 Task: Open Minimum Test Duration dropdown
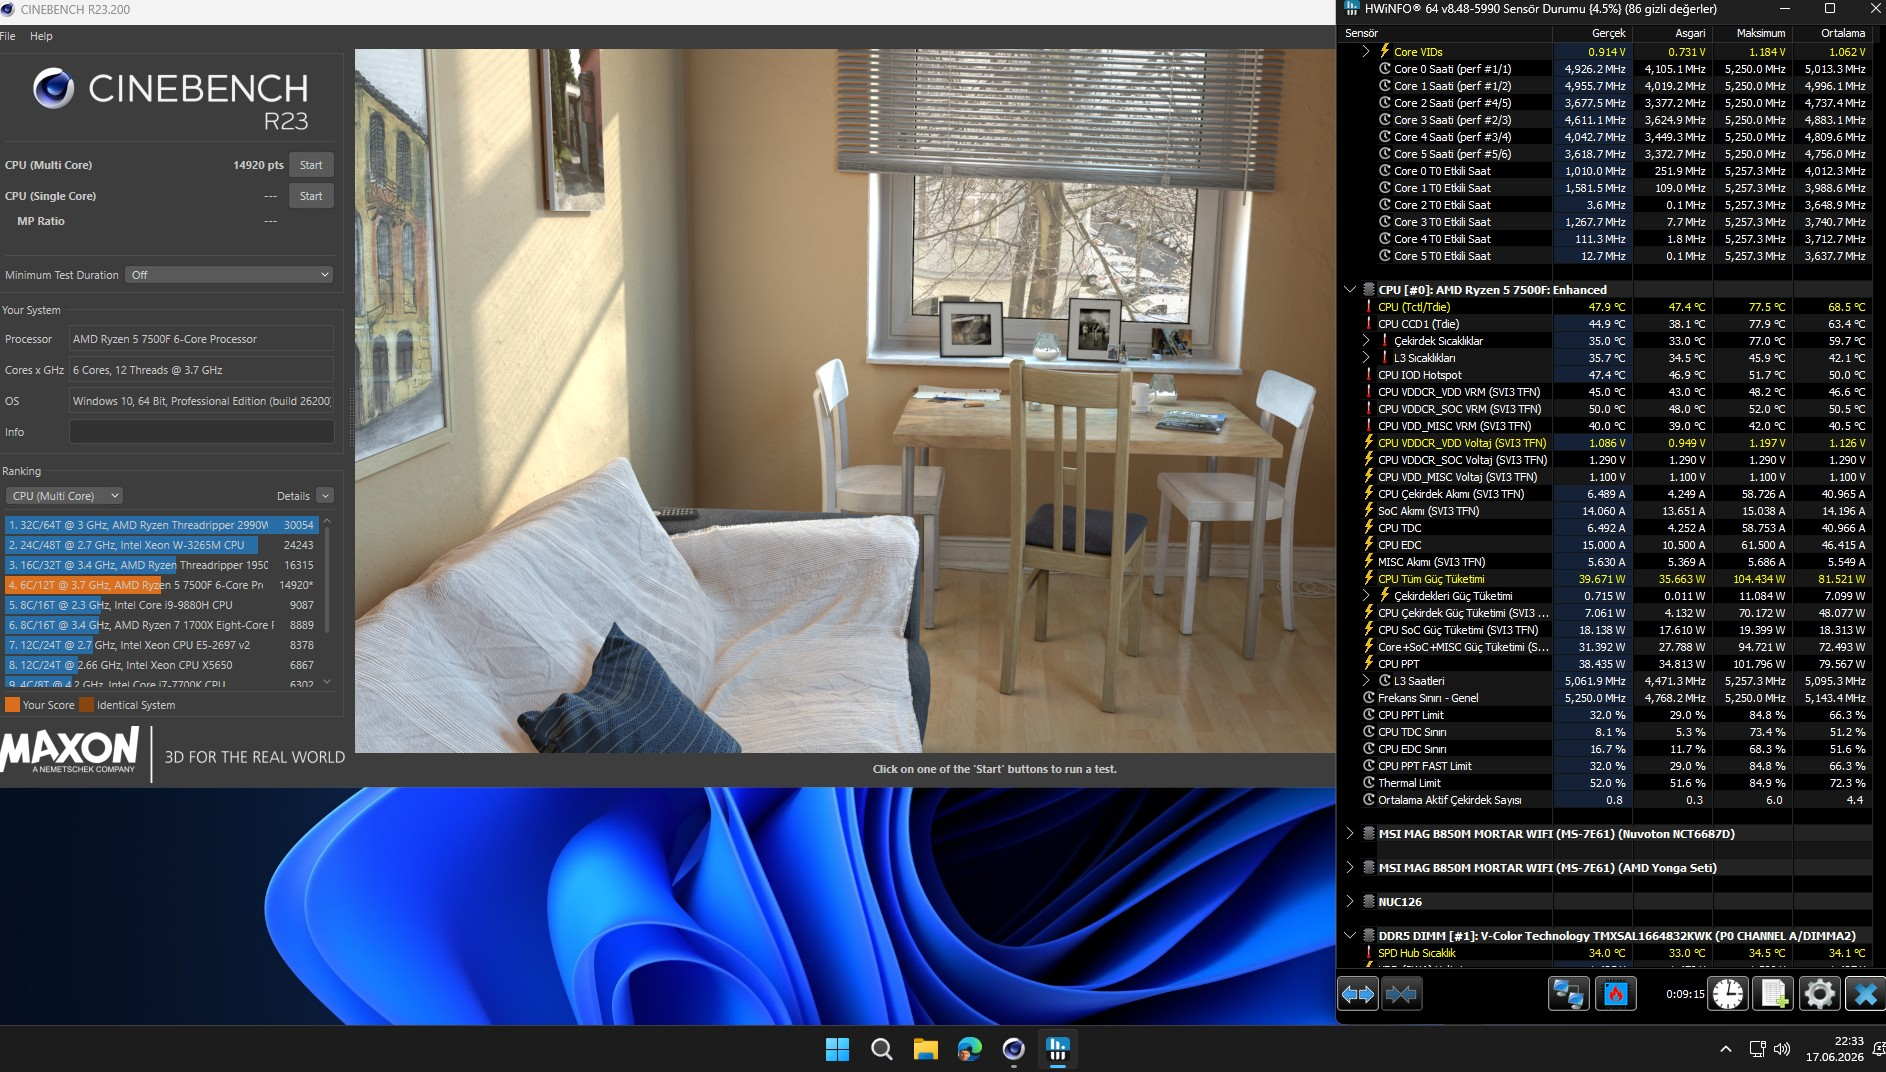(x=229, y=275)
